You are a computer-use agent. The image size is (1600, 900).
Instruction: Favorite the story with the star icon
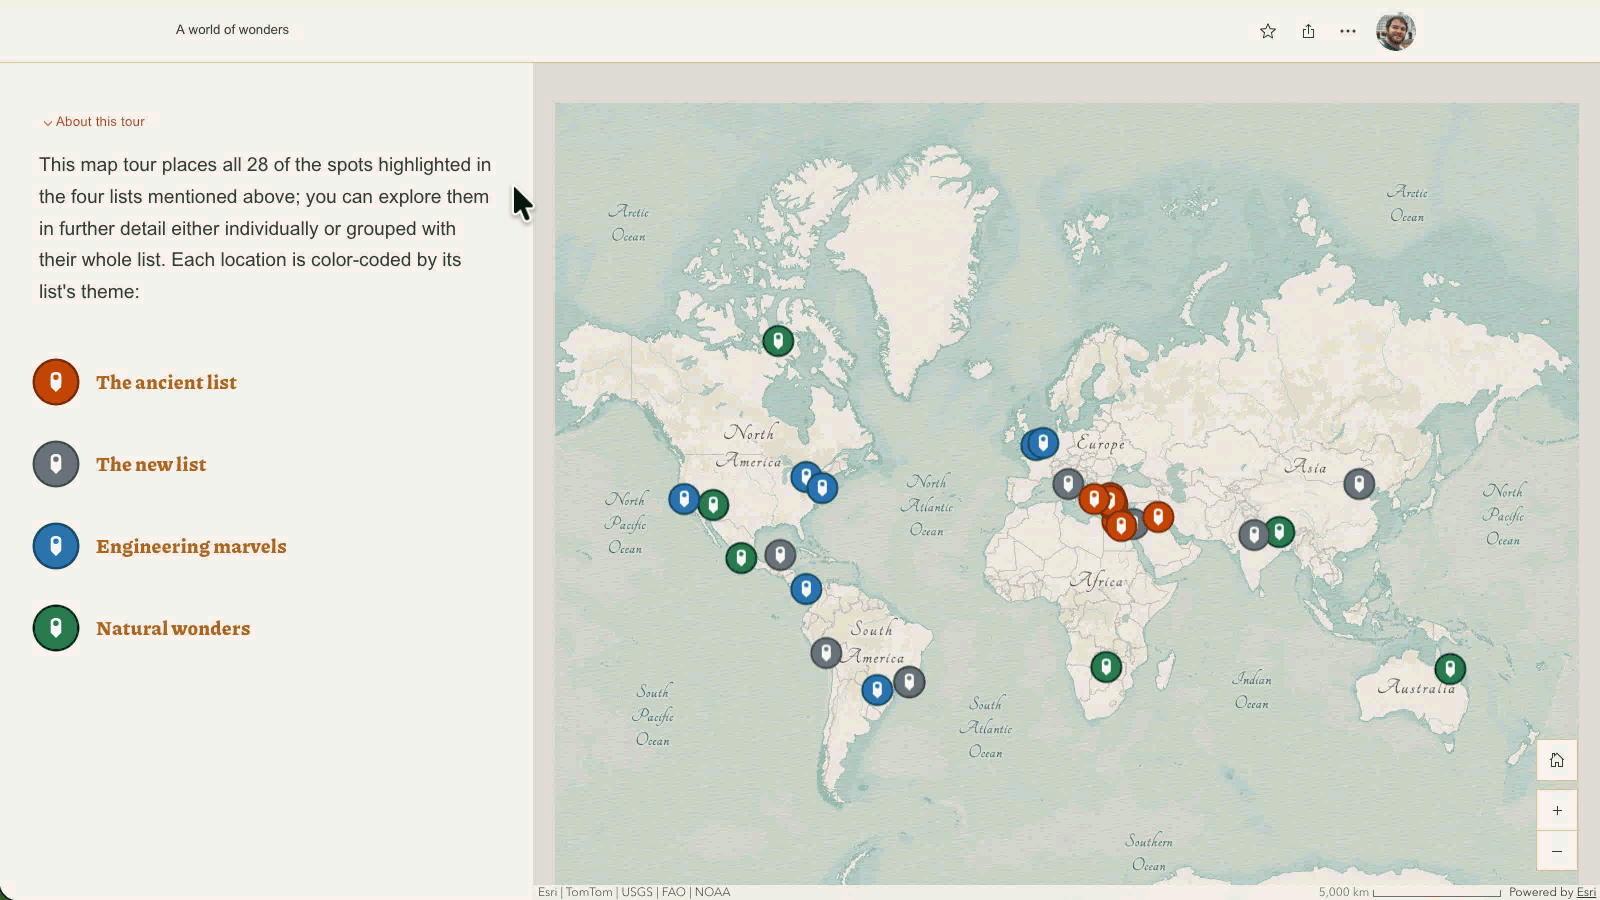1268,31
